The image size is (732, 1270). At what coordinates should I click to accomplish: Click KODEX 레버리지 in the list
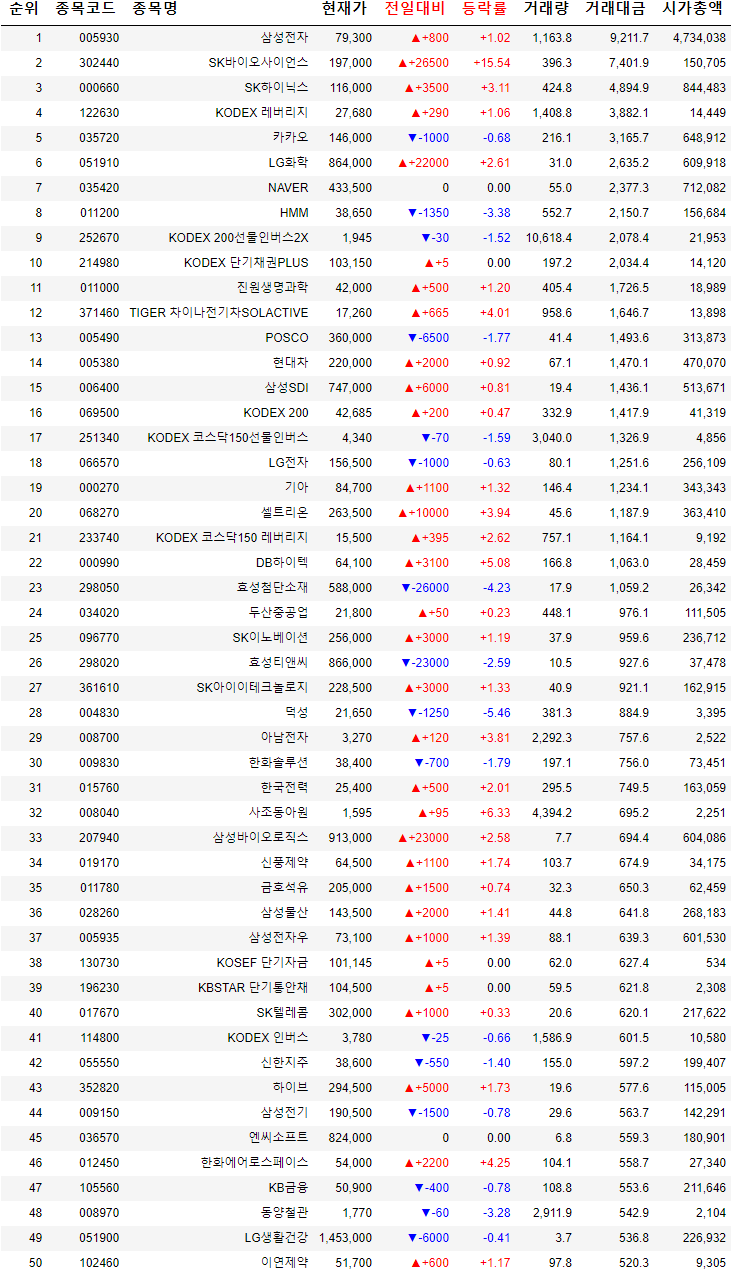click(x=263, y=113)
